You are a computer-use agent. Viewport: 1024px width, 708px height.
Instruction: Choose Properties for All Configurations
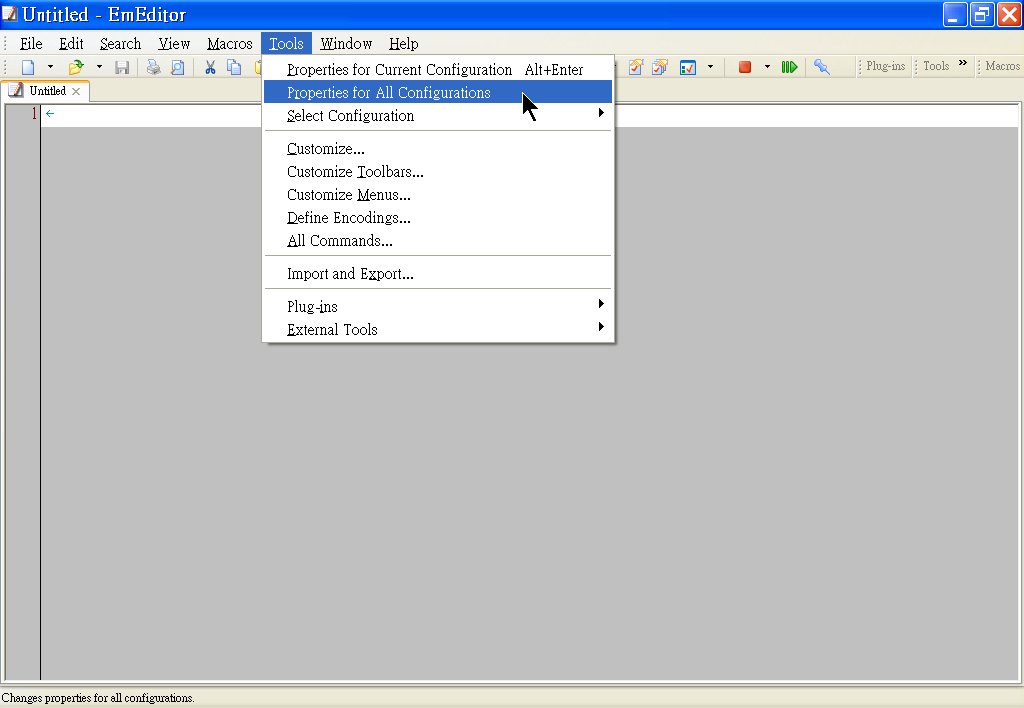438,92
